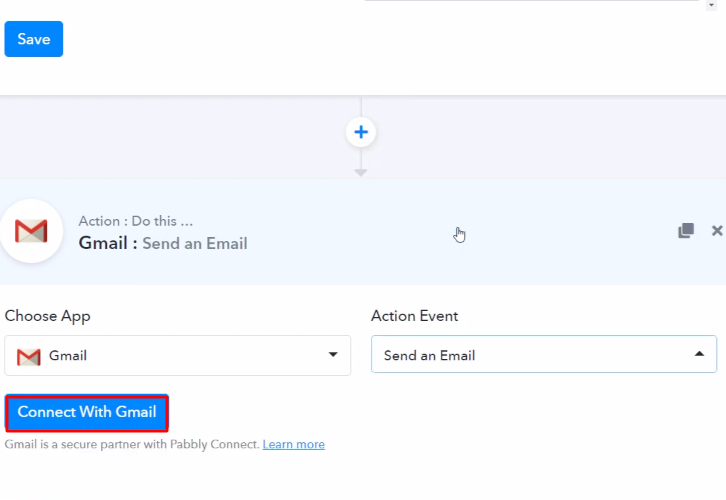
Task: Add a step with the plus icon
Action: point(361,132)
